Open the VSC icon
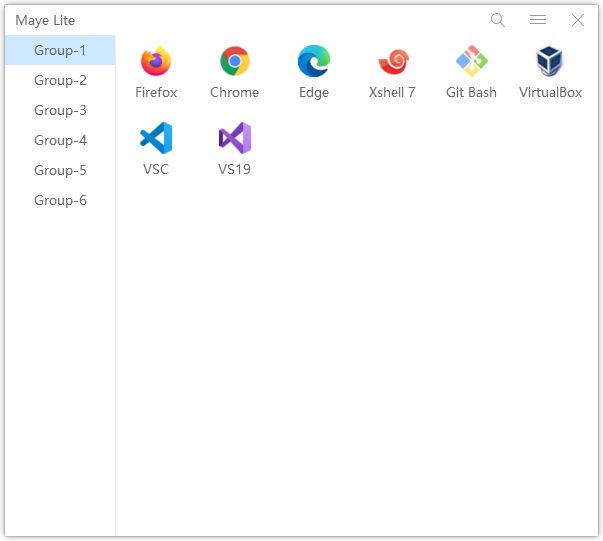 click(x=156, y=139)
